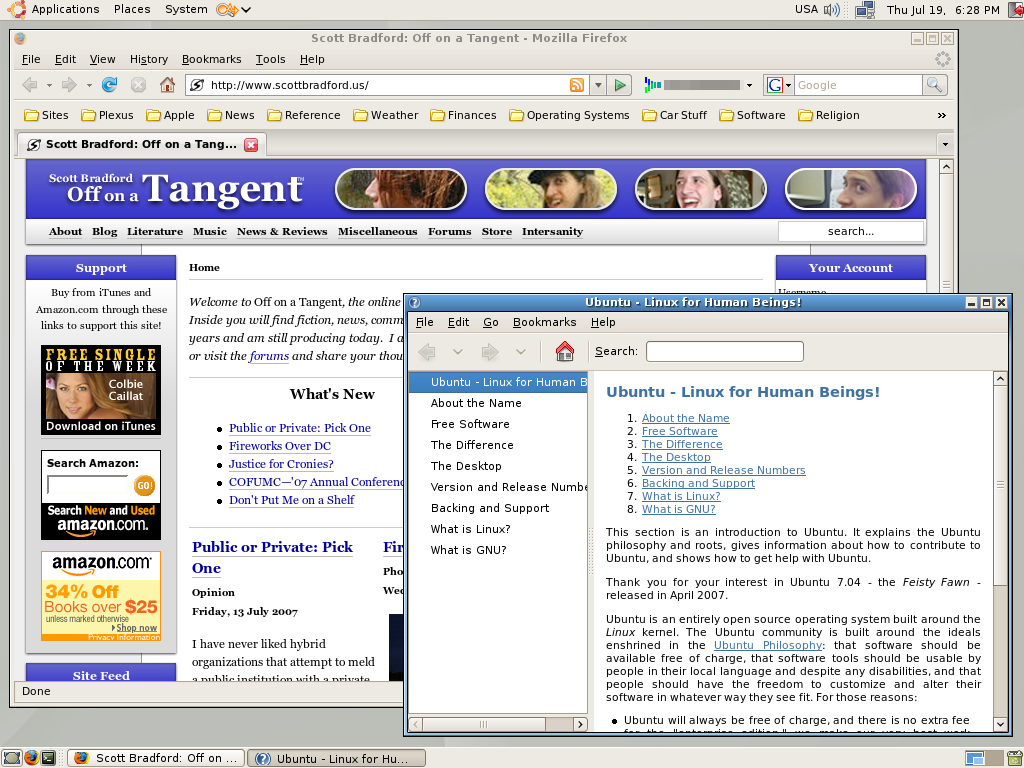Click the RSS feed icon in URL bar

577,85
